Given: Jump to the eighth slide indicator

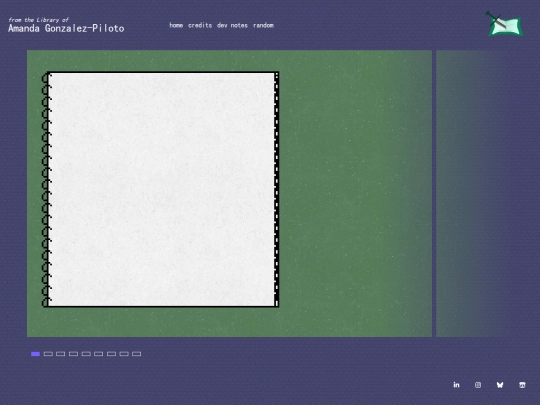Looking at the screenshot, I should 124,354.
